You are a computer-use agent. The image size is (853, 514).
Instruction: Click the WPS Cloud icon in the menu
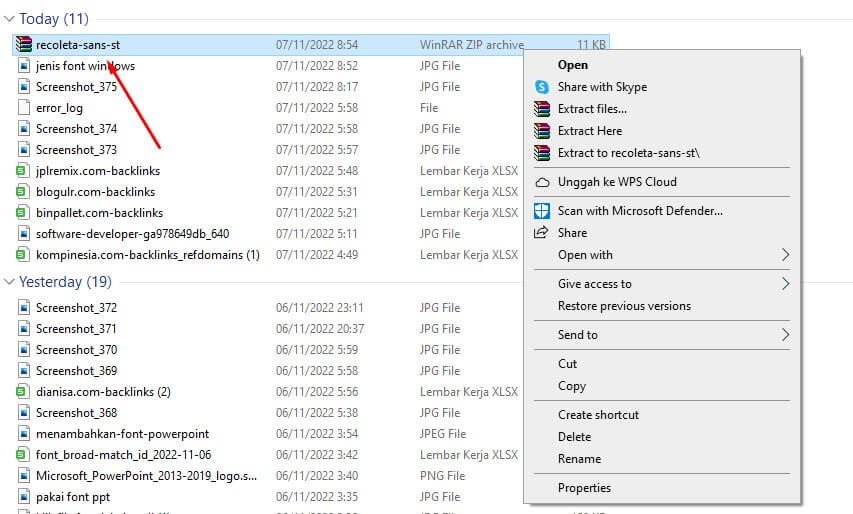point(542,182)
